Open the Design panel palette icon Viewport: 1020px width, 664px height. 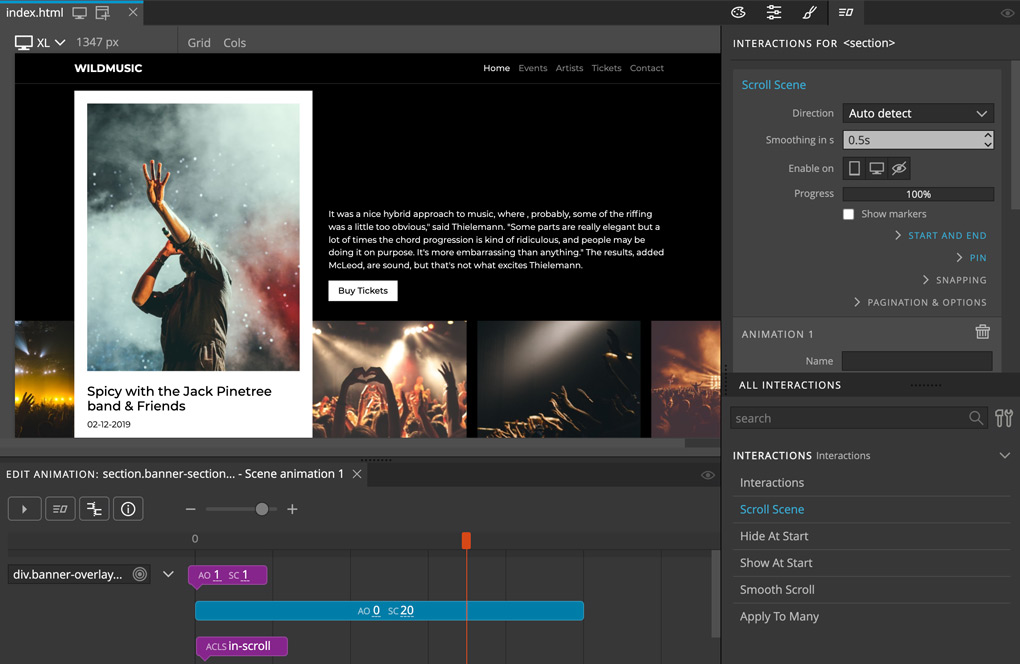point(738,12)
